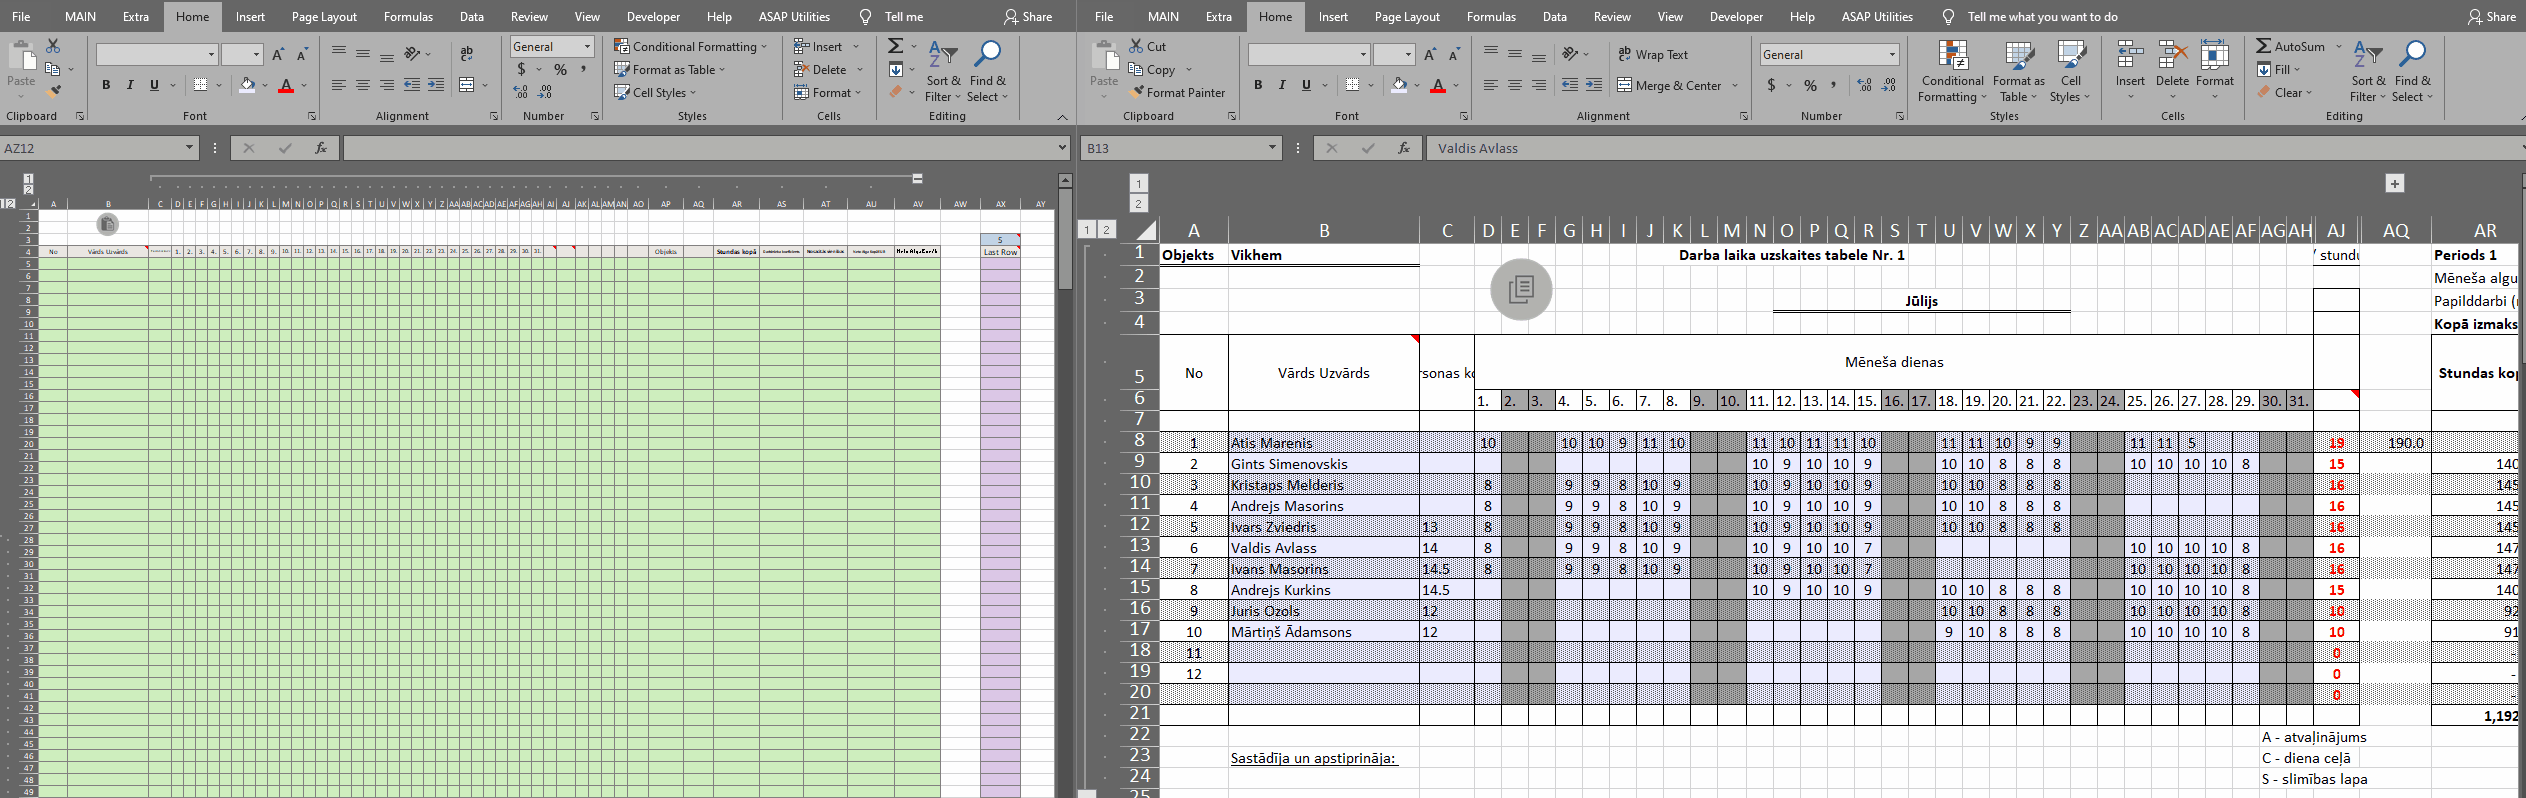
Task: Open Find & Select dropdown in right window
Action: (x=2412, y=70)
